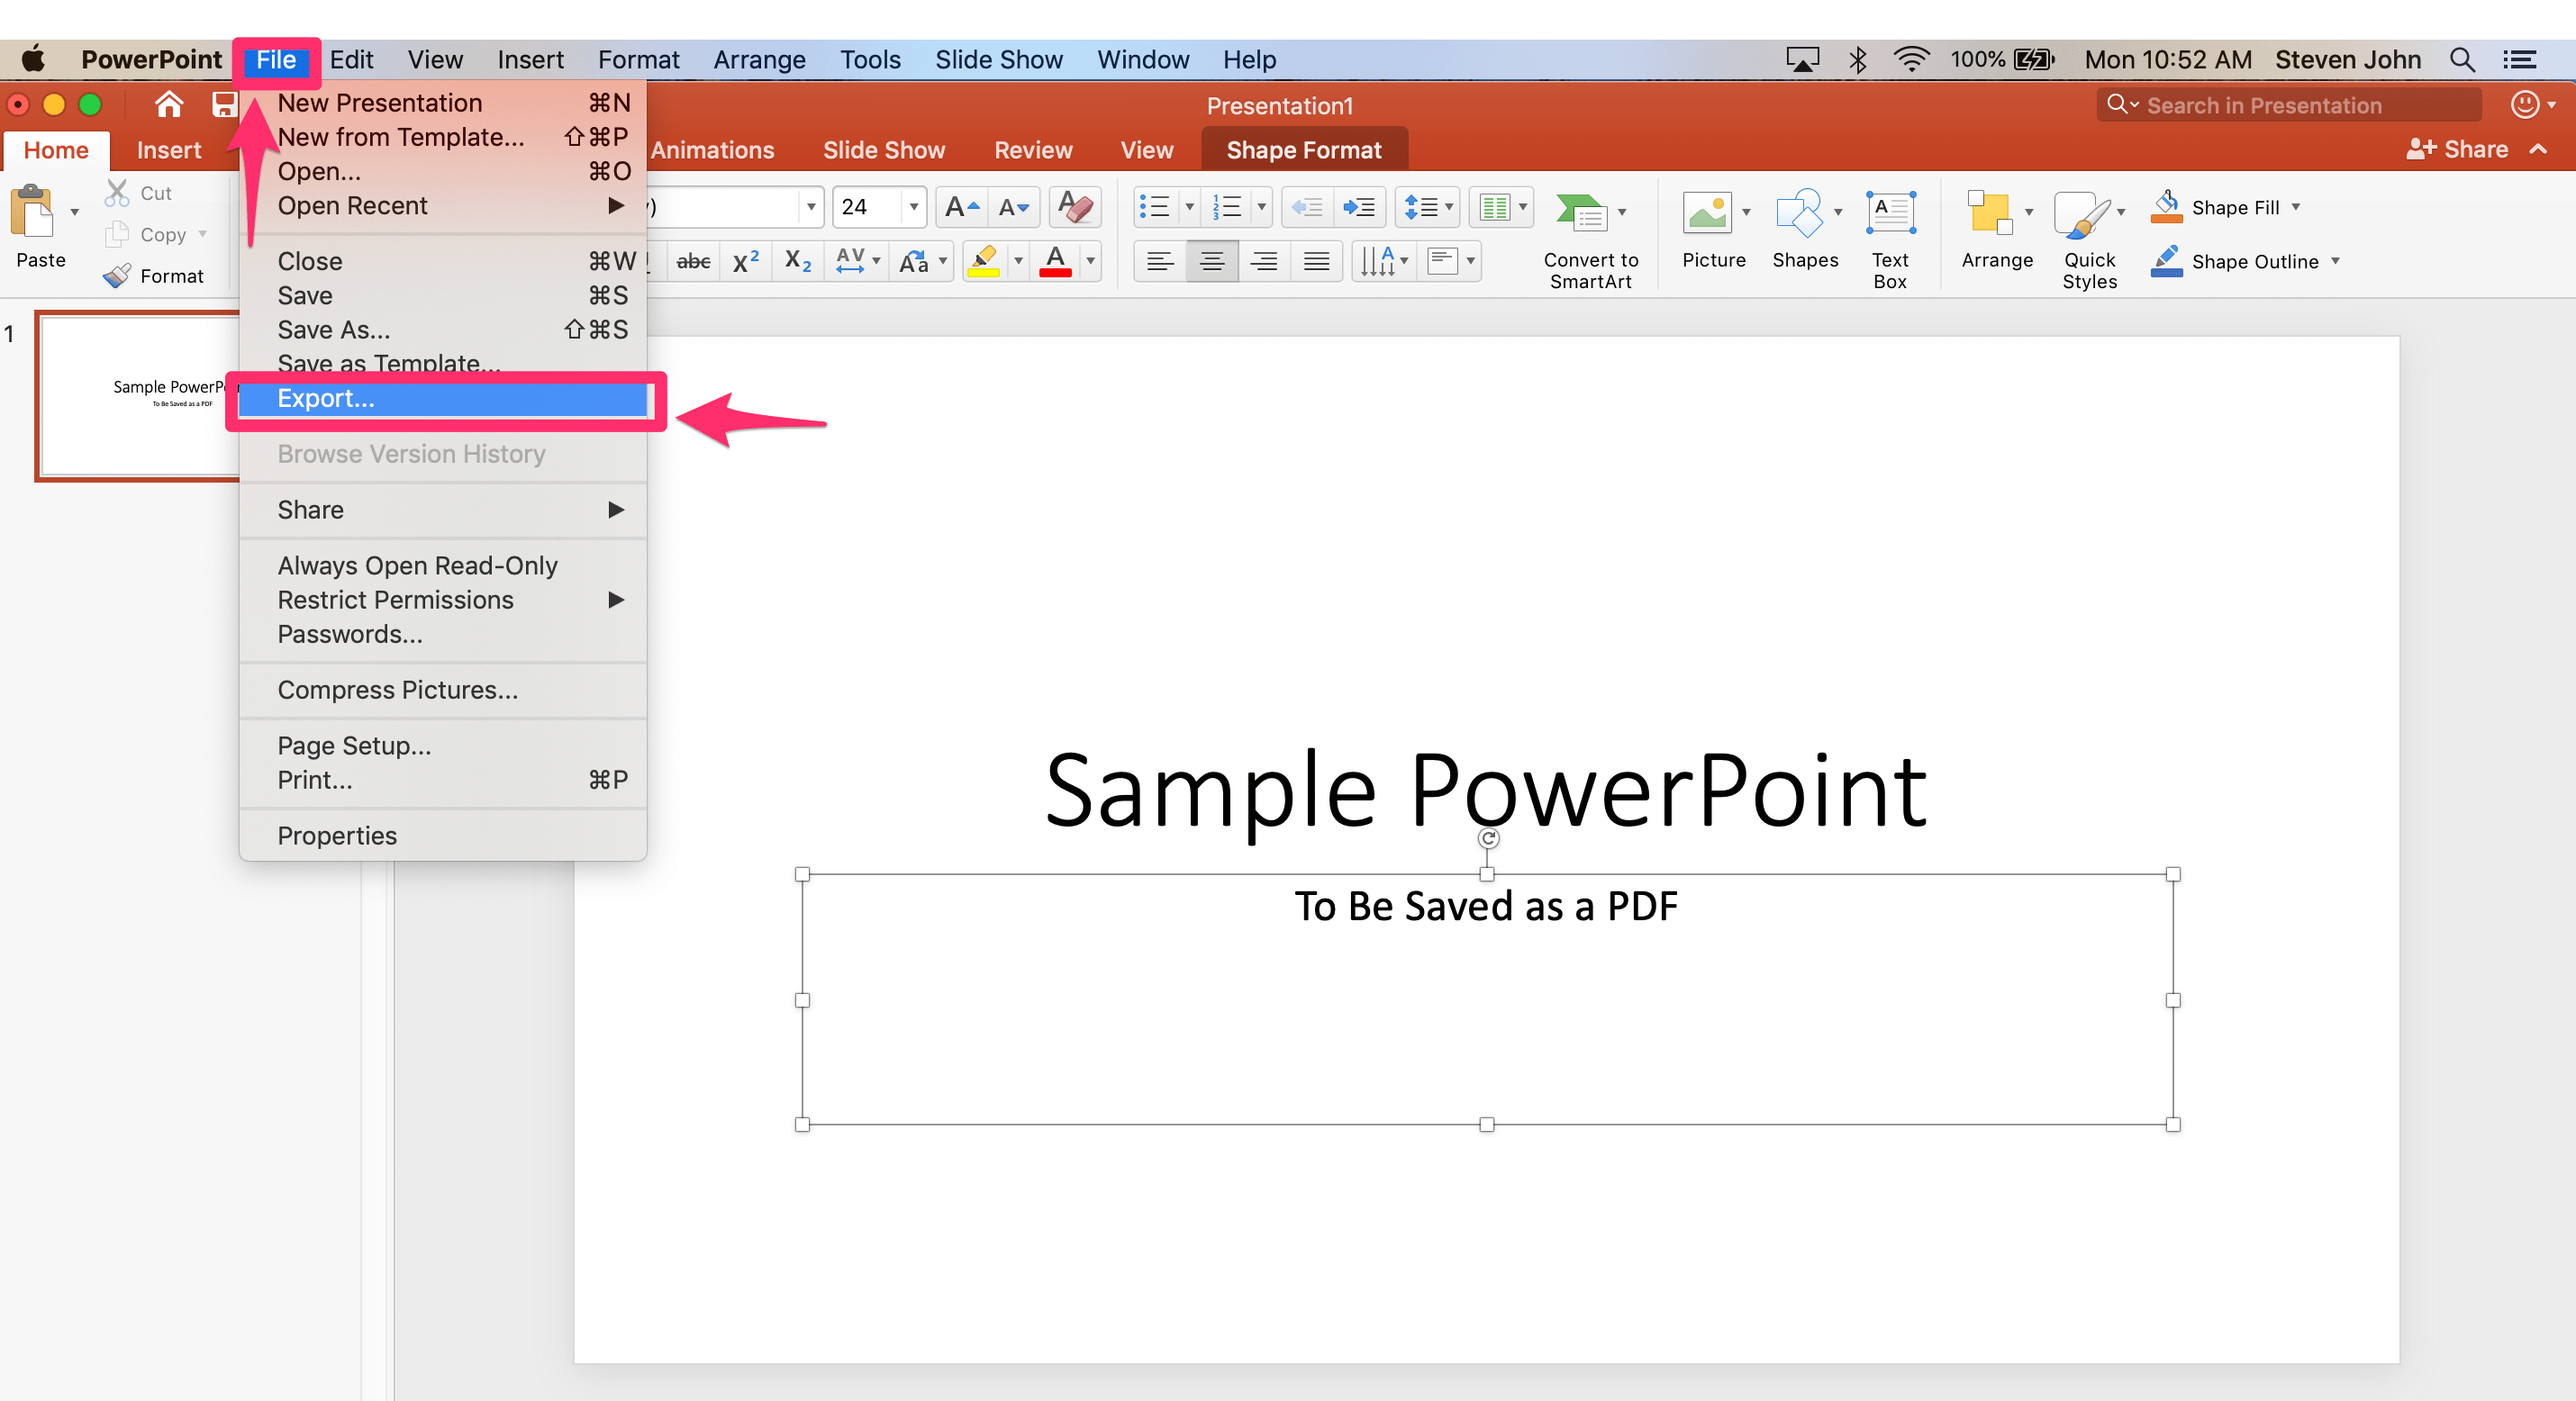Justify text icon
Image resolution: width=2576 pixels, height=1401 pixels.
pos(1316,262)
